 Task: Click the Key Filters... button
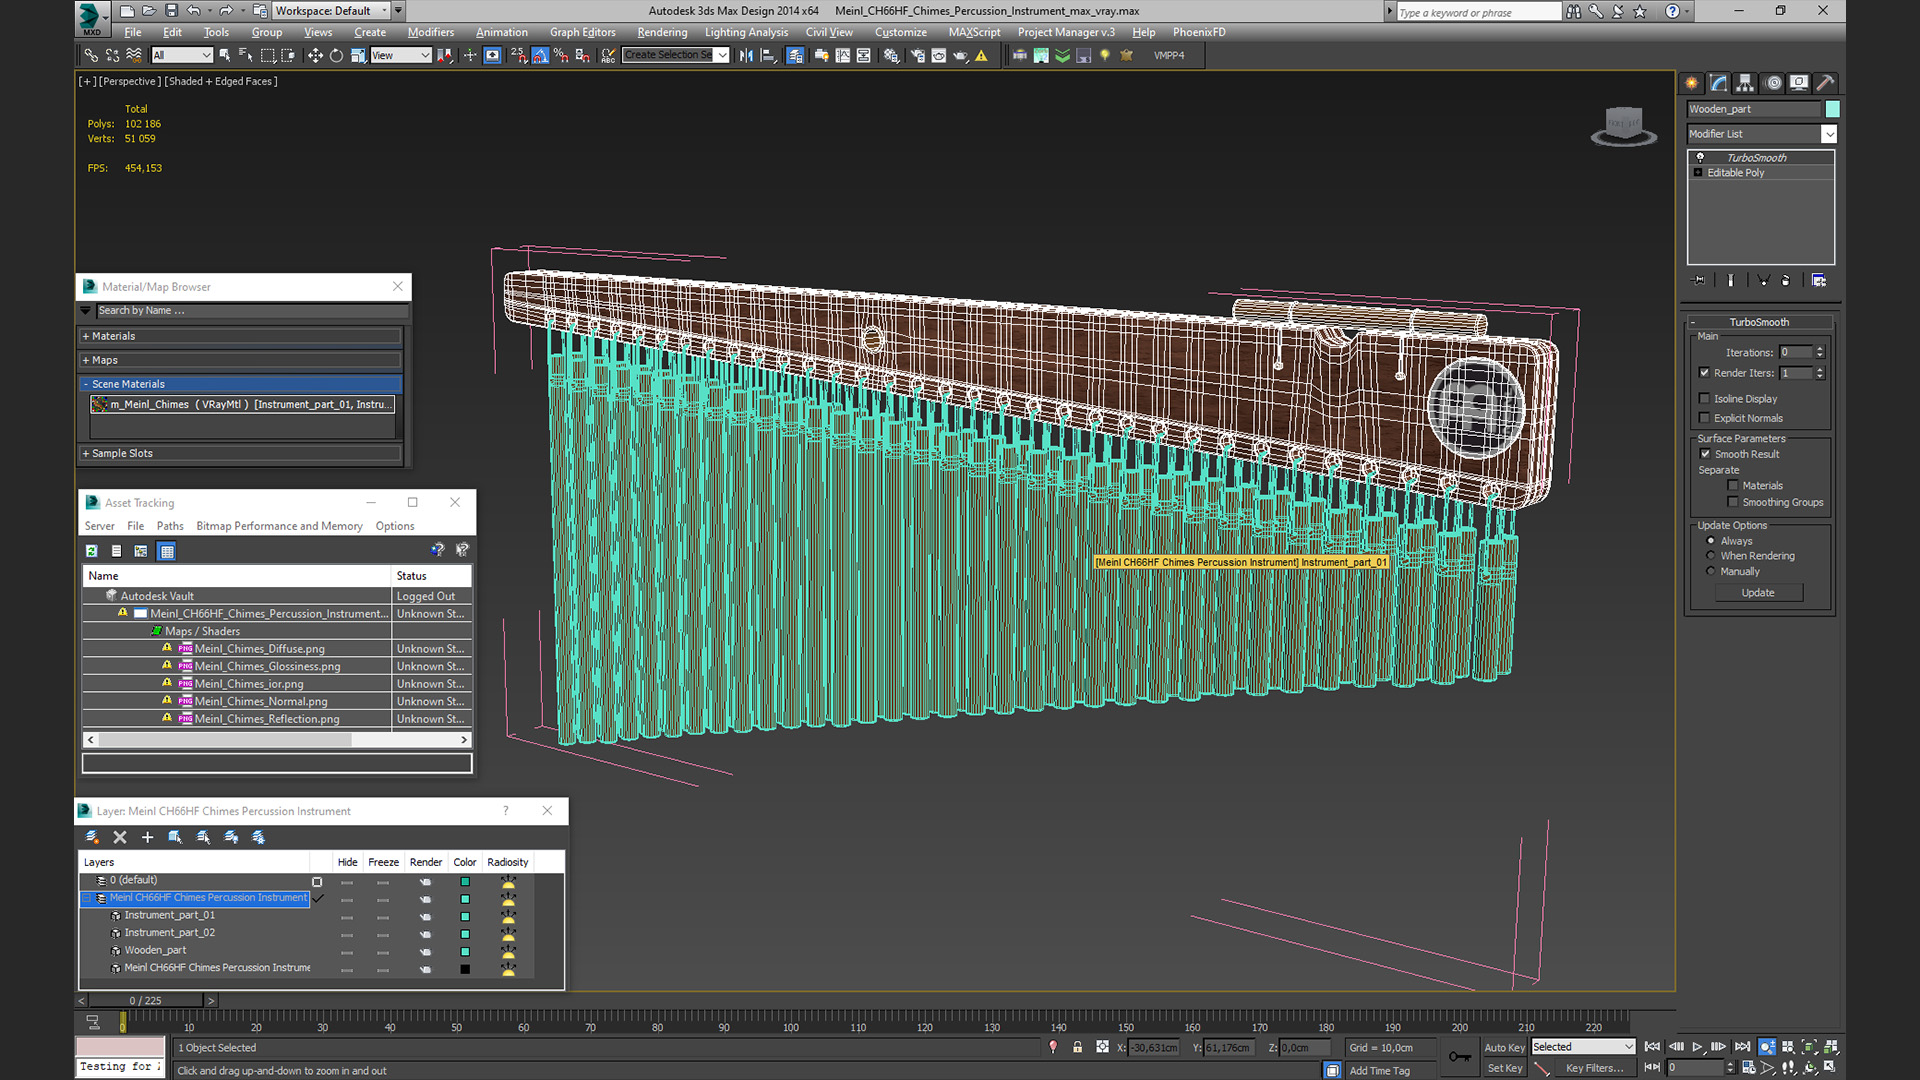1594,1068
